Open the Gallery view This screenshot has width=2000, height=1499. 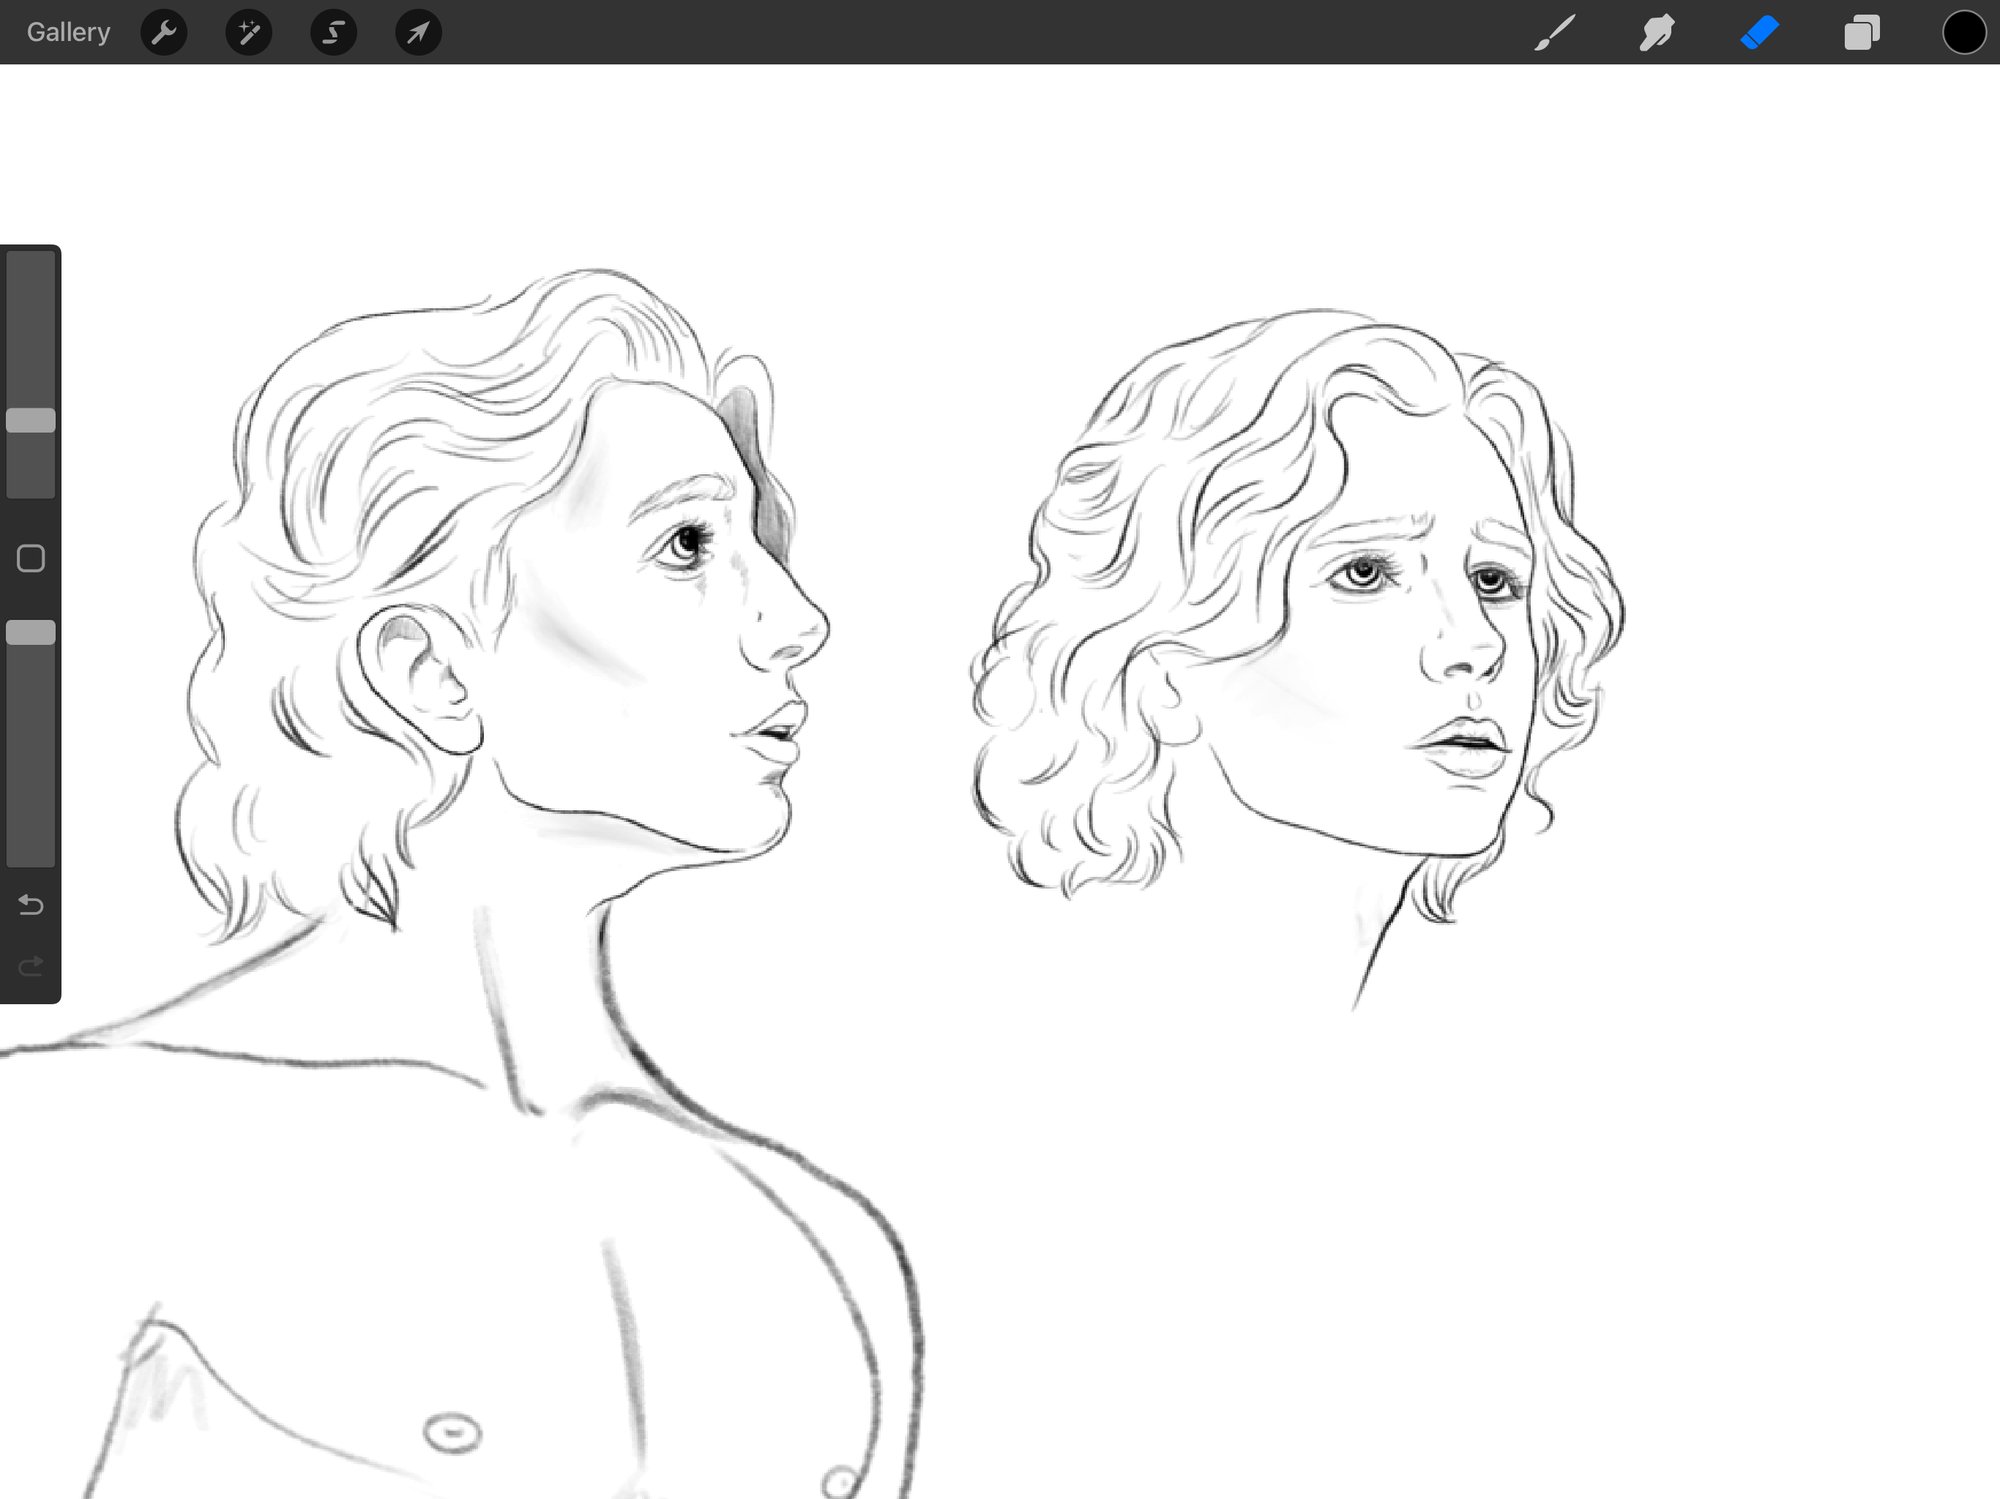(x=68, y=32)
